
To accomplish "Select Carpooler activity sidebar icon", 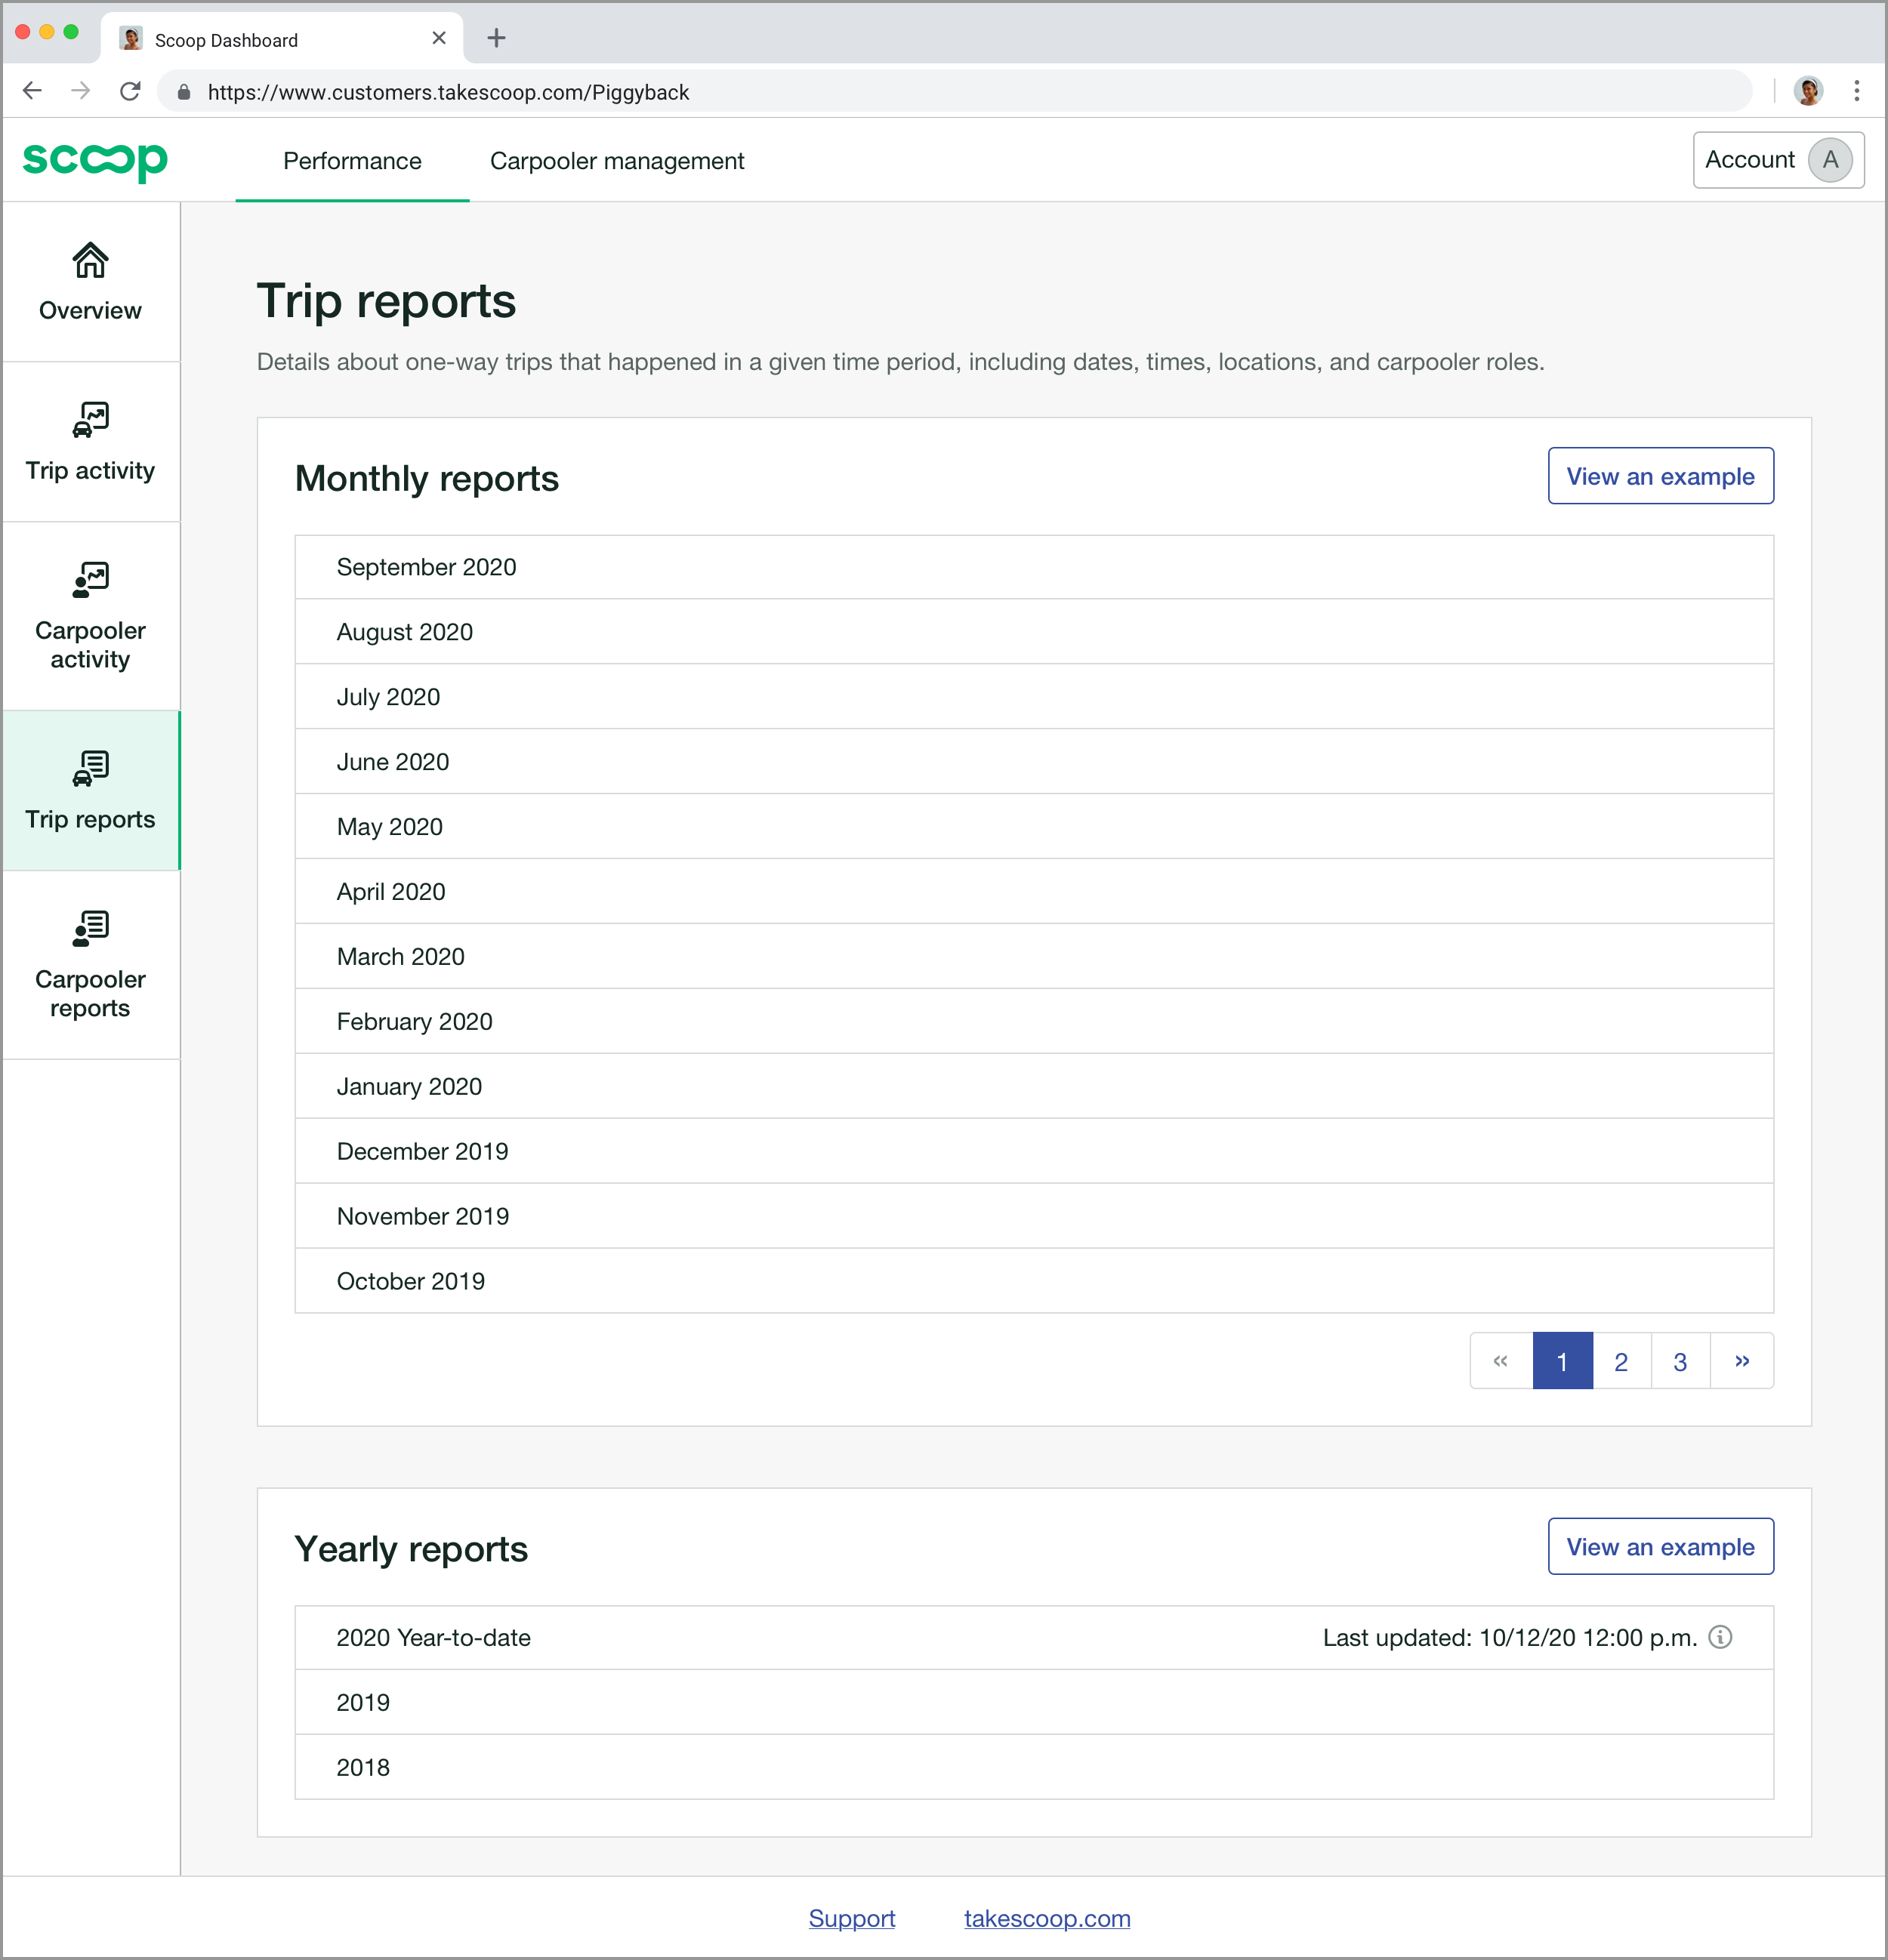I will pyautogui.click(x=90, y=580).
